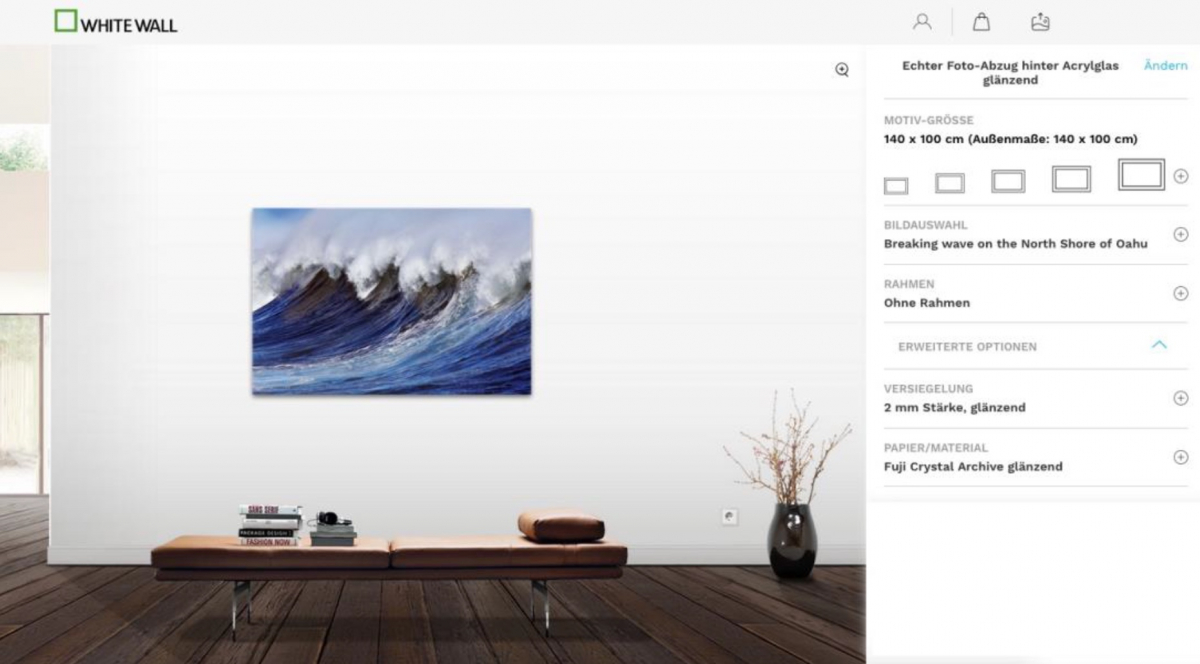Expand the Versiegelung section
The image size is (1200, 664).
tap(1181, 398)
